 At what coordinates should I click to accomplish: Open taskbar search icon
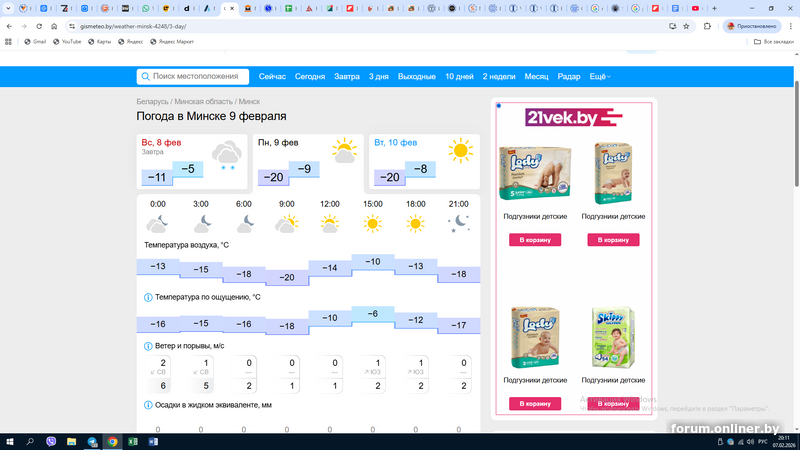coord(30,442)
